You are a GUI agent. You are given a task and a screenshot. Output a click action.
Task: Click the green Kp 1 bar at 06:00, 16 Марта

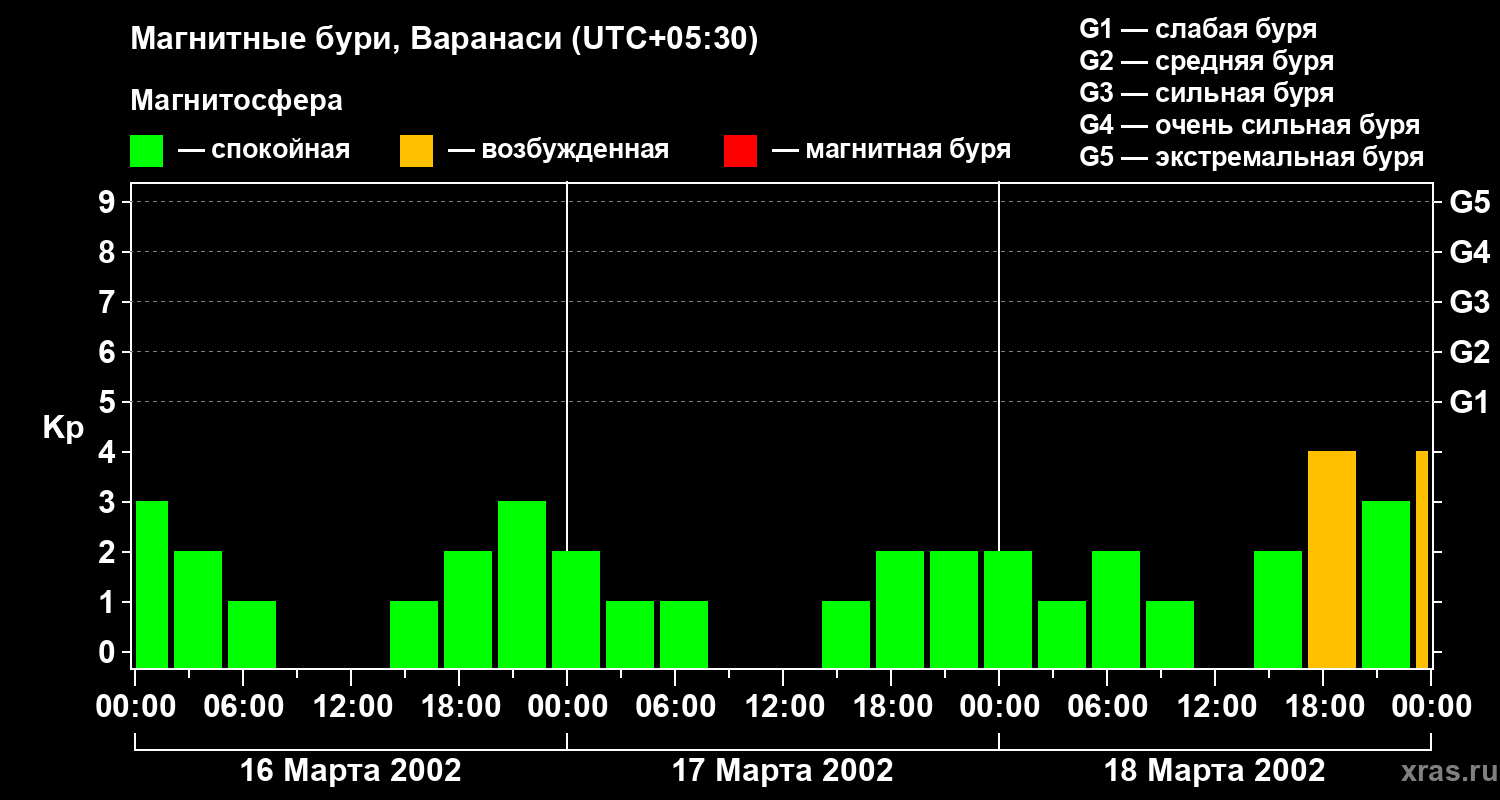pyautogui.click(x=252, y=634)
